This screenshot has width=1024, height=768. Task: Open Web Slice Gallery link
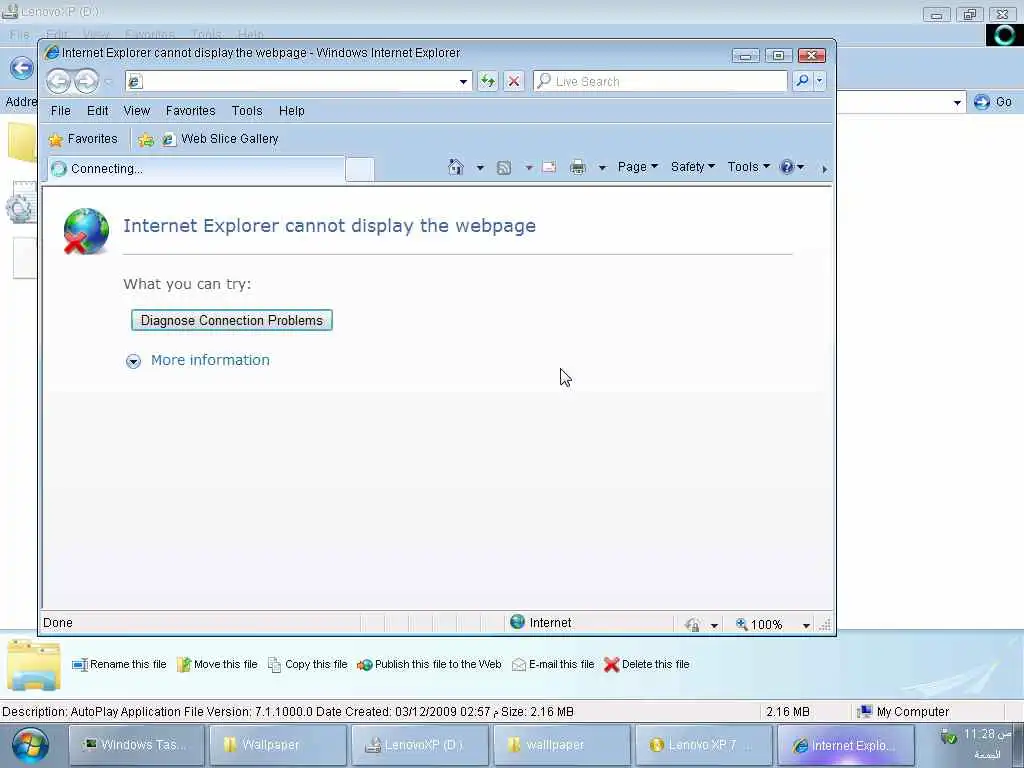(x=221, y=139)
